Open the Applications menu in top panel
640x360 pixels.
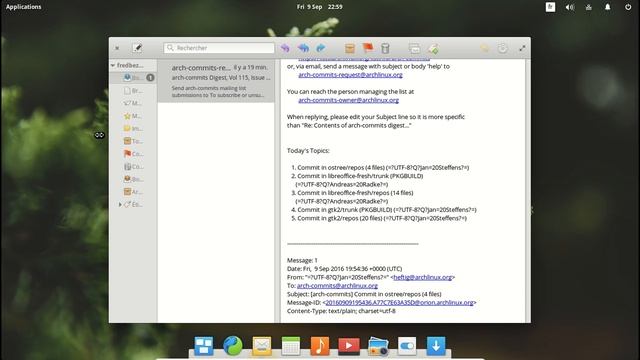click(x=23, y=7)
